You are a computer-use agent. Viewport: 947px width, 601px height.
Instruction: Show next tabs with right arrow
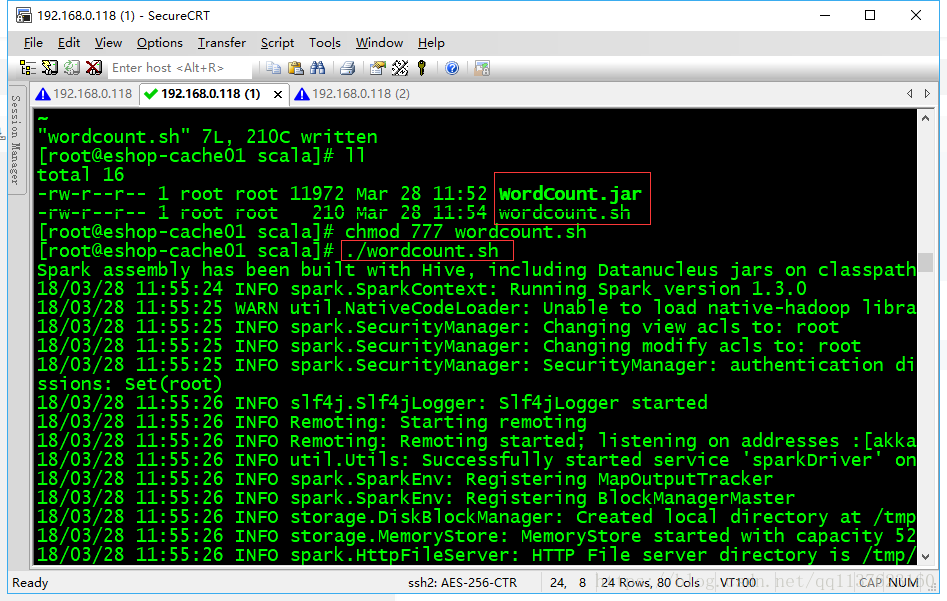pos(927,94)
